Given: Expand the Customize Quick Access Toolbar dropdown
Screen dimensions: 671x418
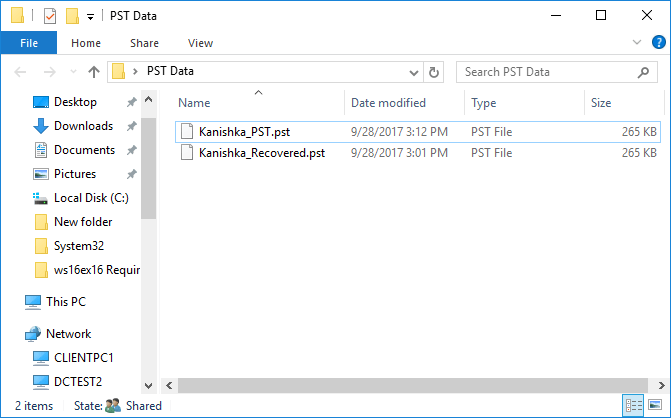Looking at the screenshot, I should coord(90,17).
